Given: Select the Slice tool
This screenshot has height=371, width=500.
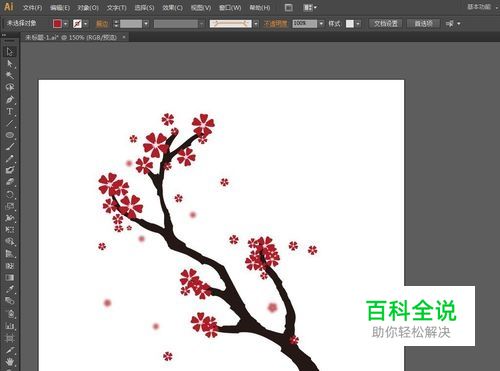Looking at the screenshot, I should coord(10,350).
